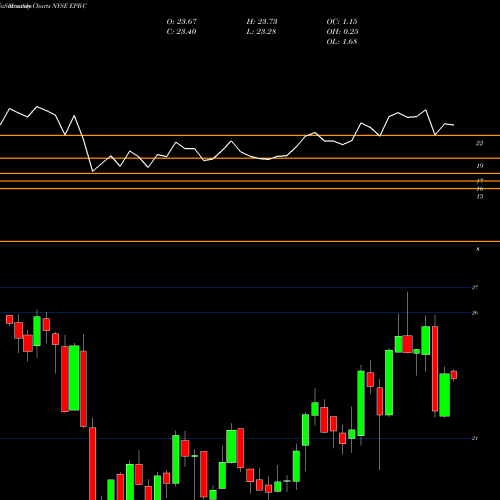Click the '27' price axis label
The image size is (500, 500).
[x=475, y=287]
